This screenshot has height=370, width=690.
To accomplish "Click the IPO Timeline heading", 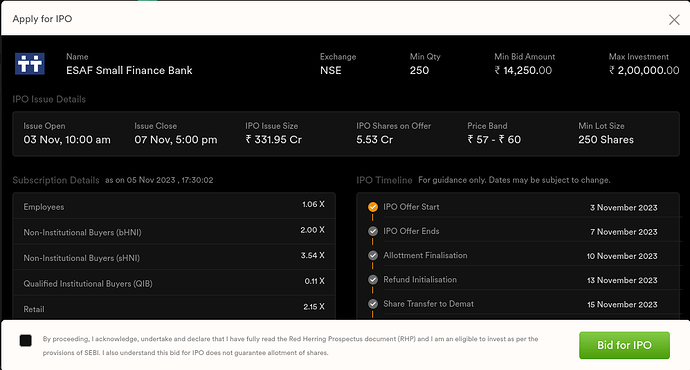I will coord(384,180).
